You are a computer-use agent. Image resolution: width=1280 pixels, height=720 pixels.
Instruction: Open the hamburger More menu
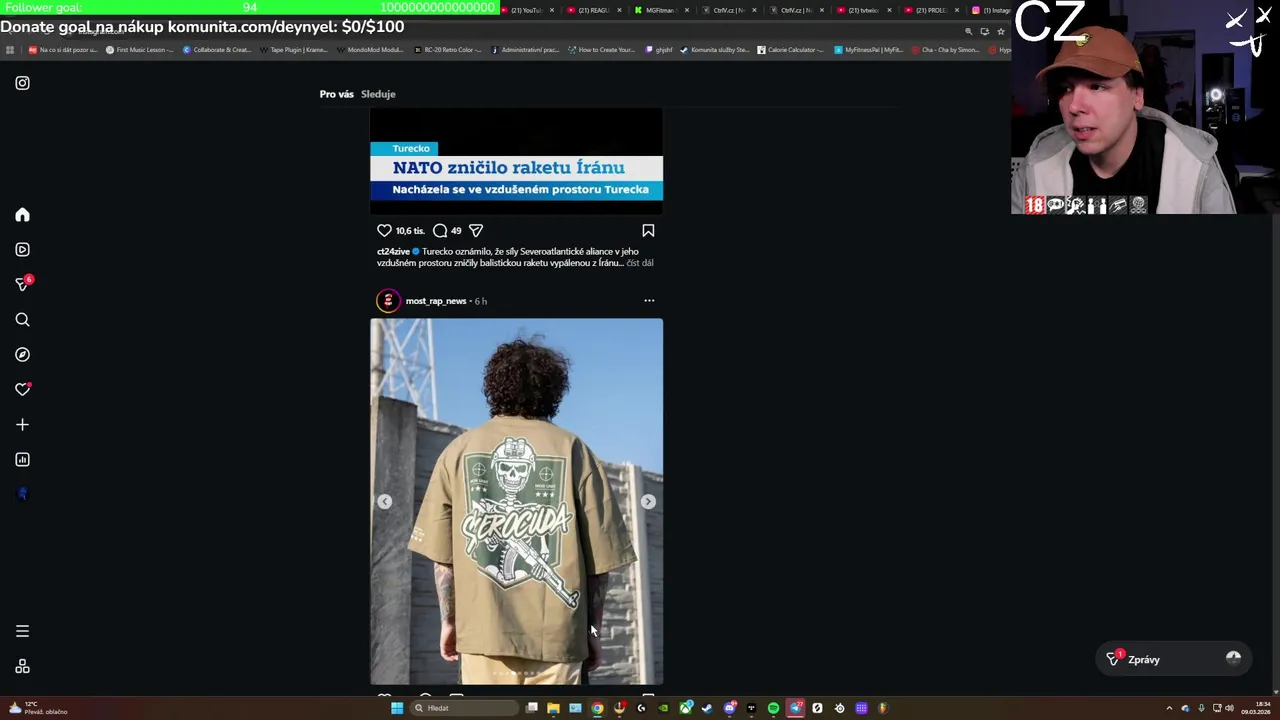(22, 631)
